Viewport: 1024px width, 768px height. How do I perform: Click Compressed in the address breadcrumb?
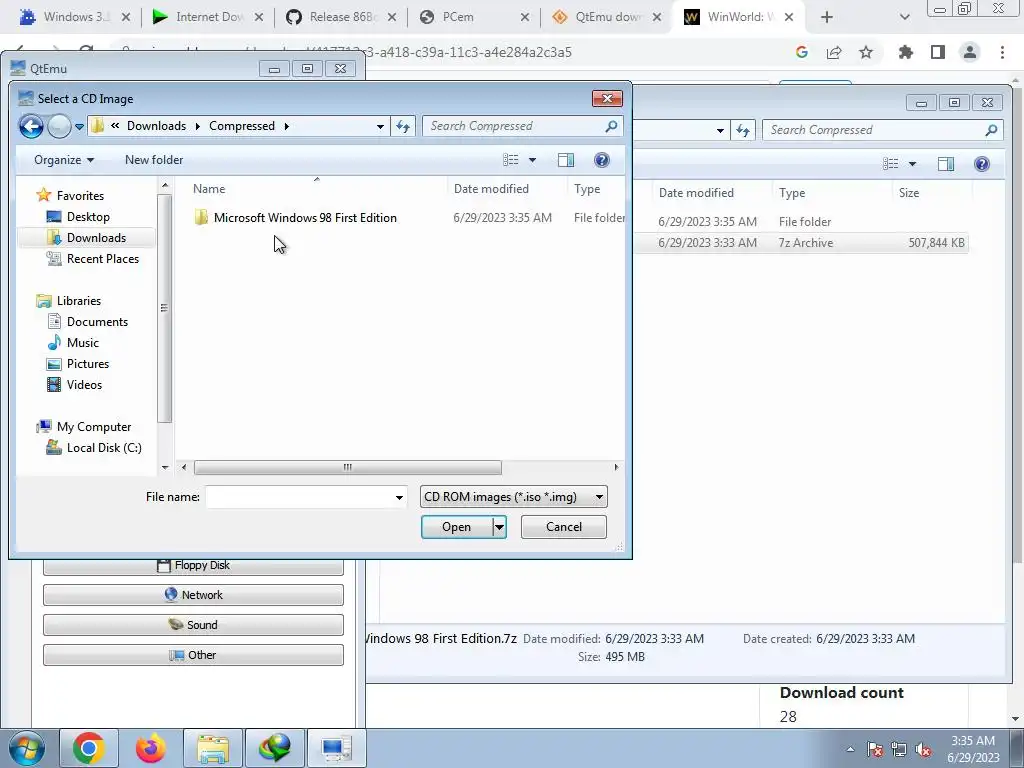[242, 126]
